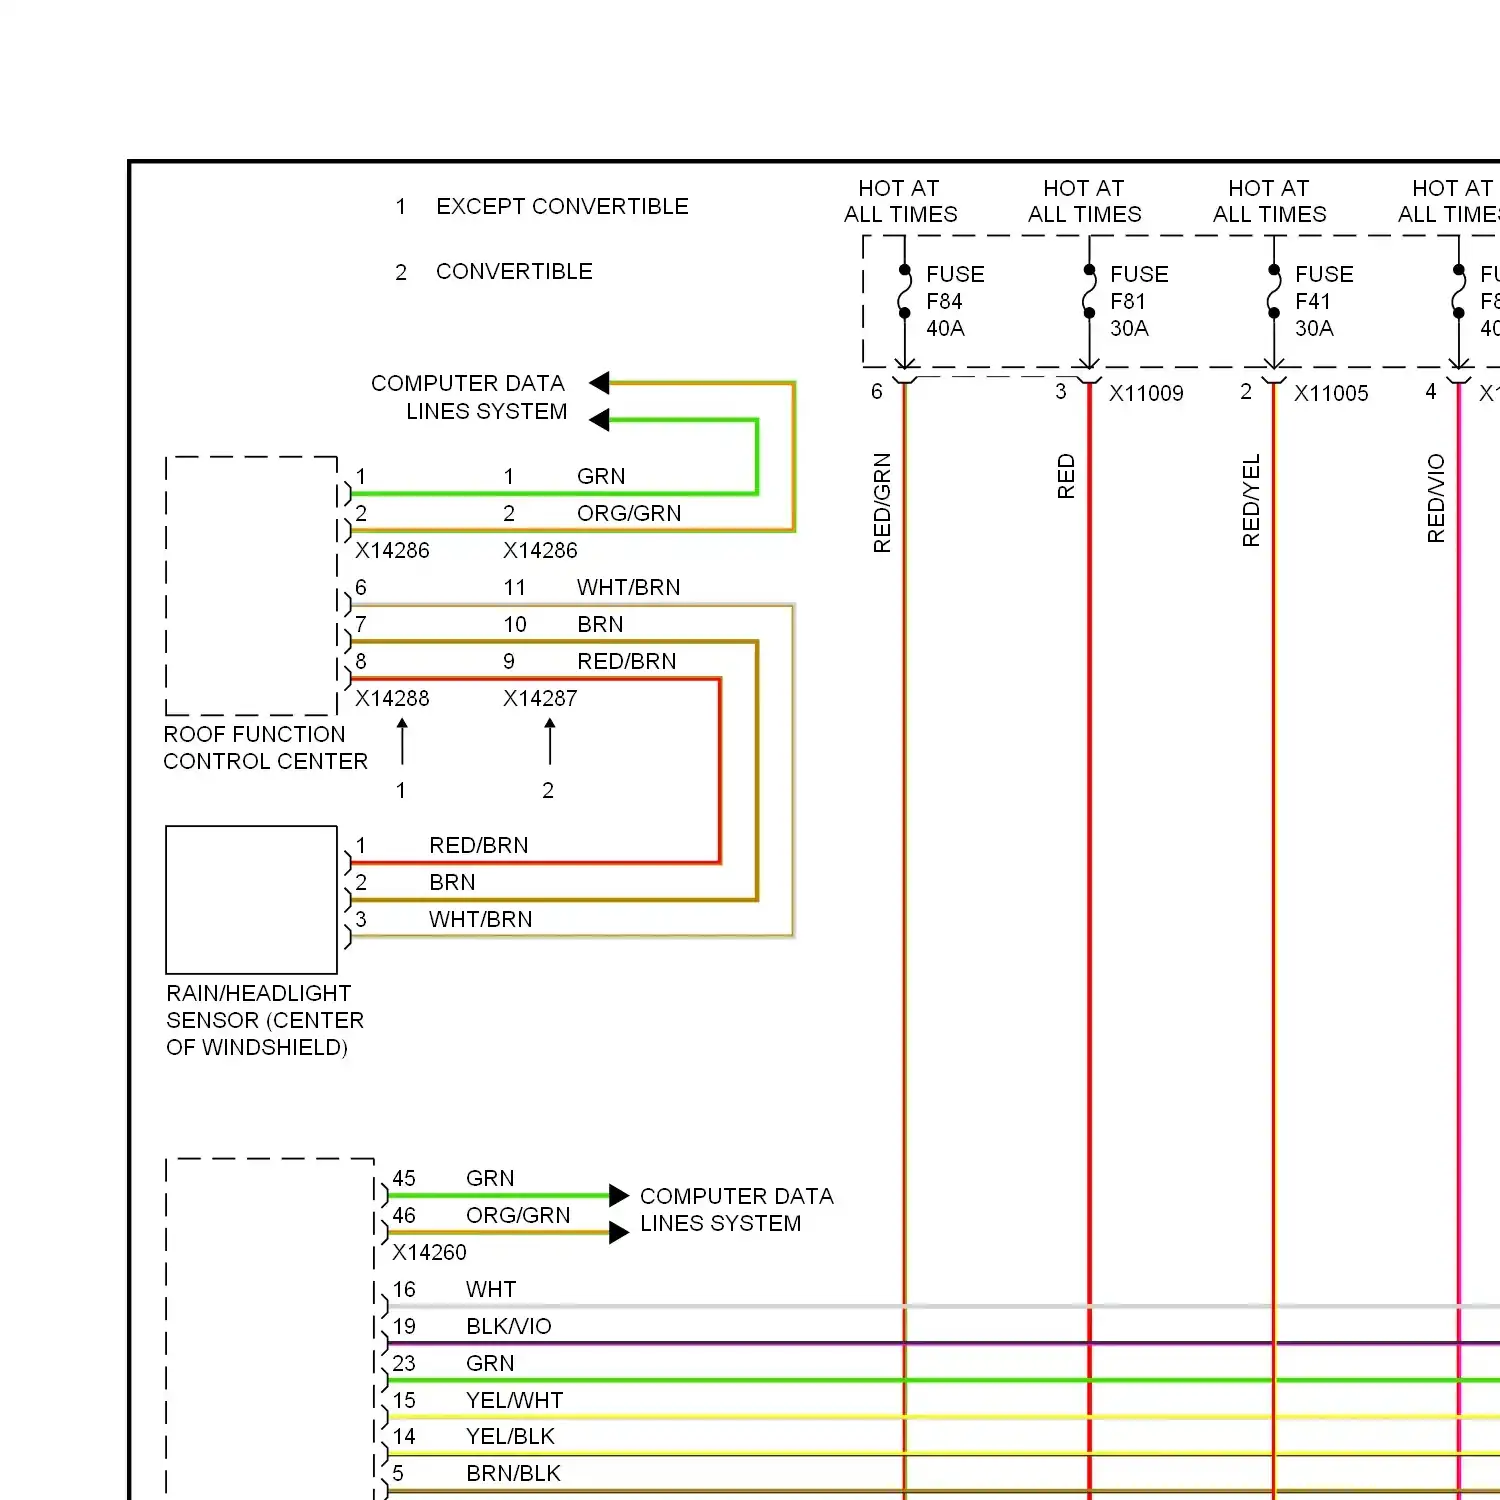The height and width of the screenshot is (1500, 1500).
Task: Select the vertical "RED/GRN" wire label
Action: pyautogui.click(x=882, y=502)
